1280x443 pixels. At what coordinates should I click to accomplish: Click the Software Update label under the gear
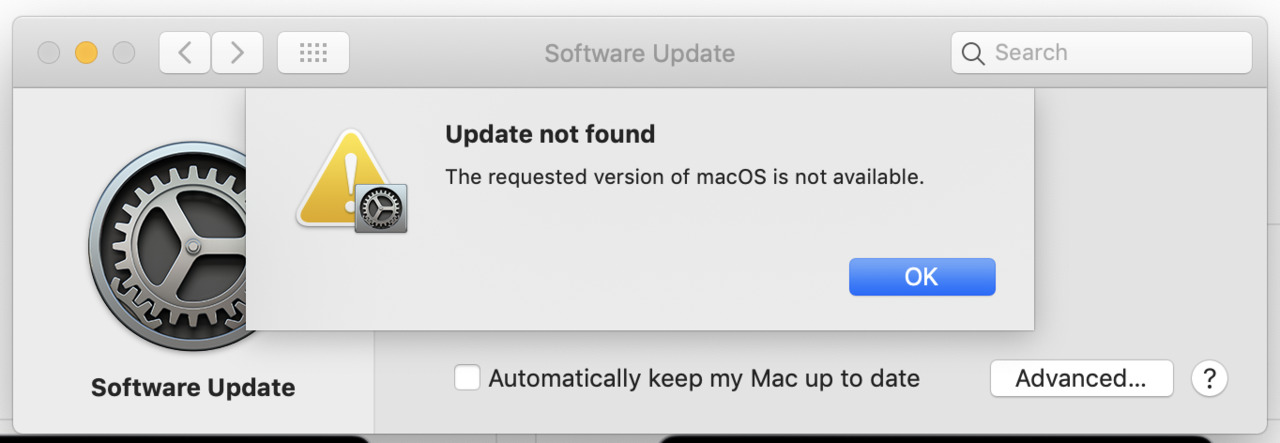[193, 388]
